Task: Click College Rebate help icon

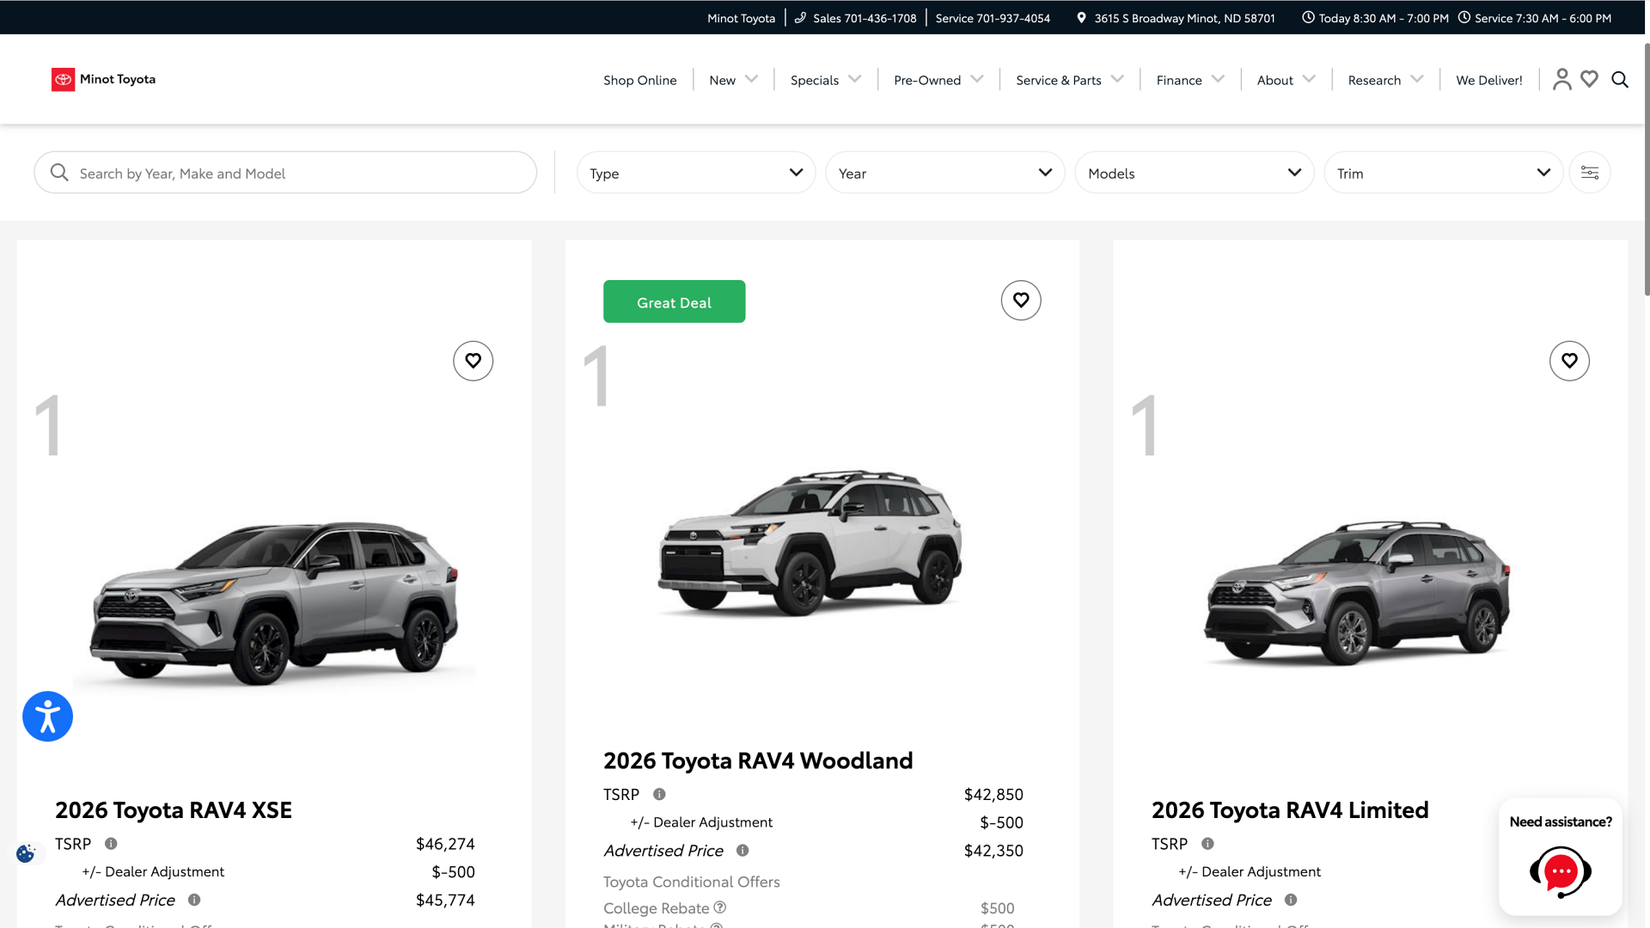Action: coord(720,907)
